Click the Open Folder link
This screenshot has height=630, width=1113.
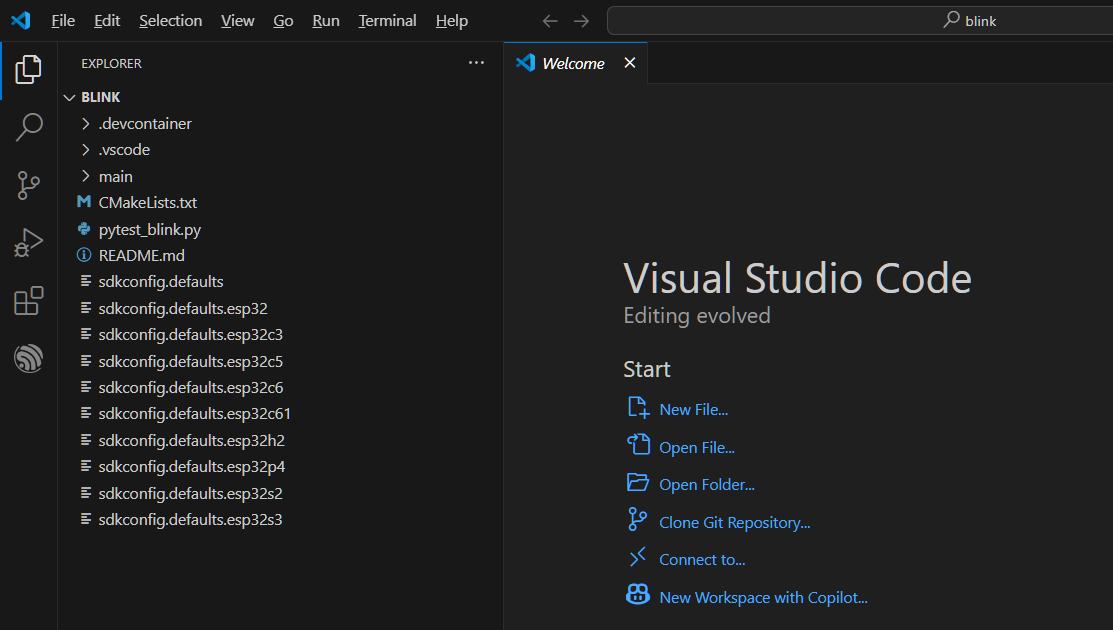tap(707, 485)
